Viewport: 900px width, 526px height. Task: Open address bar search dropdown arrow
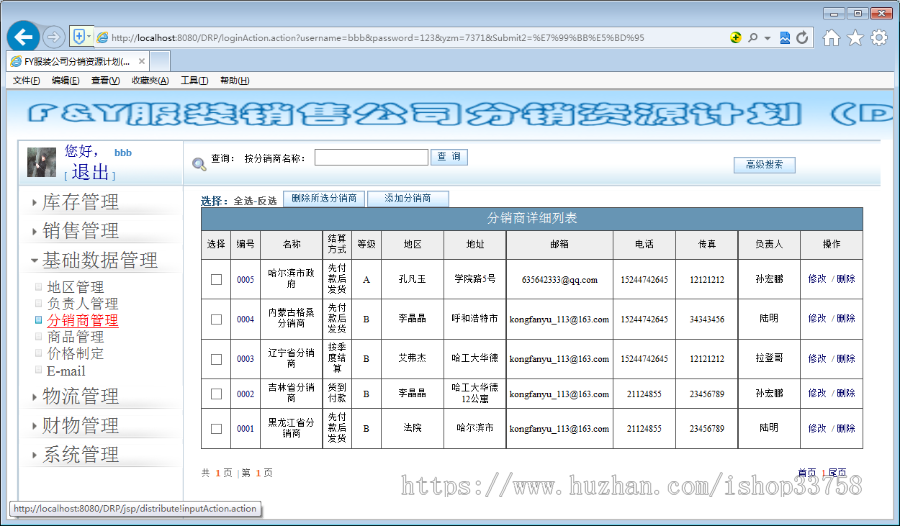(767, 38)
